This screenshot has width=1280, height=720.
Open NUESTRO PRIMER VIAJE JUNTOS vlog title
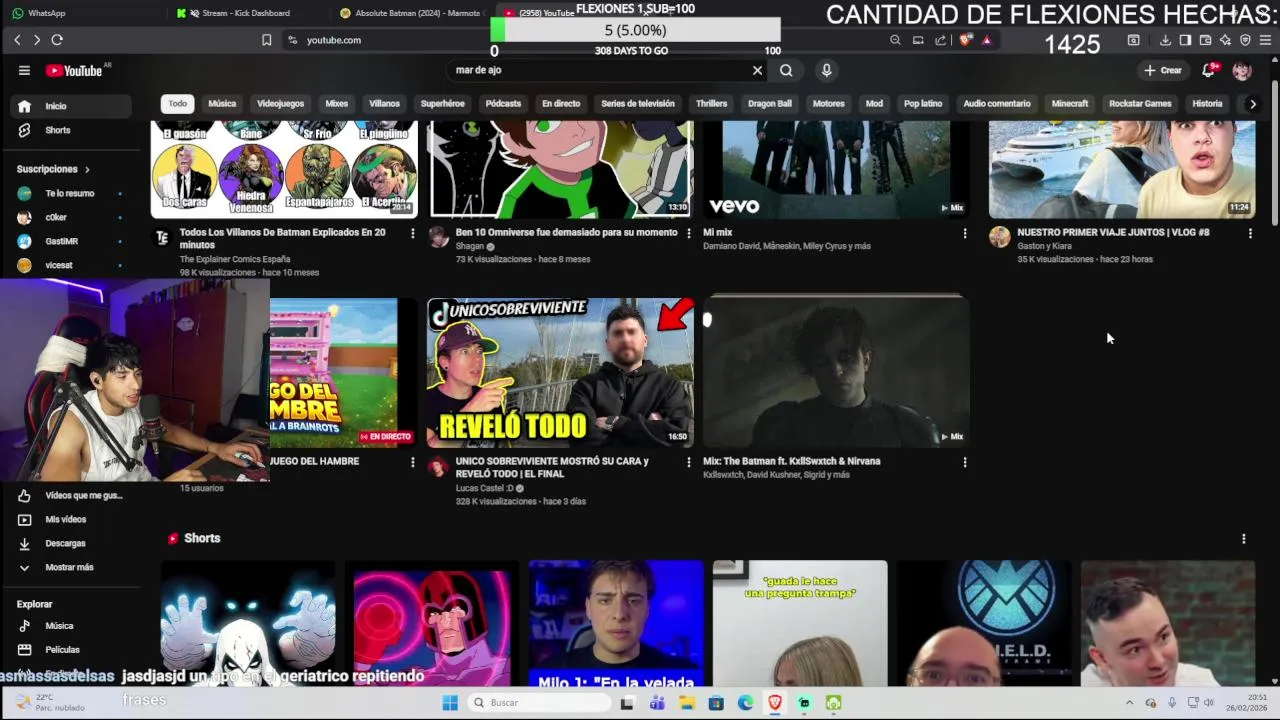(1113, 232)
